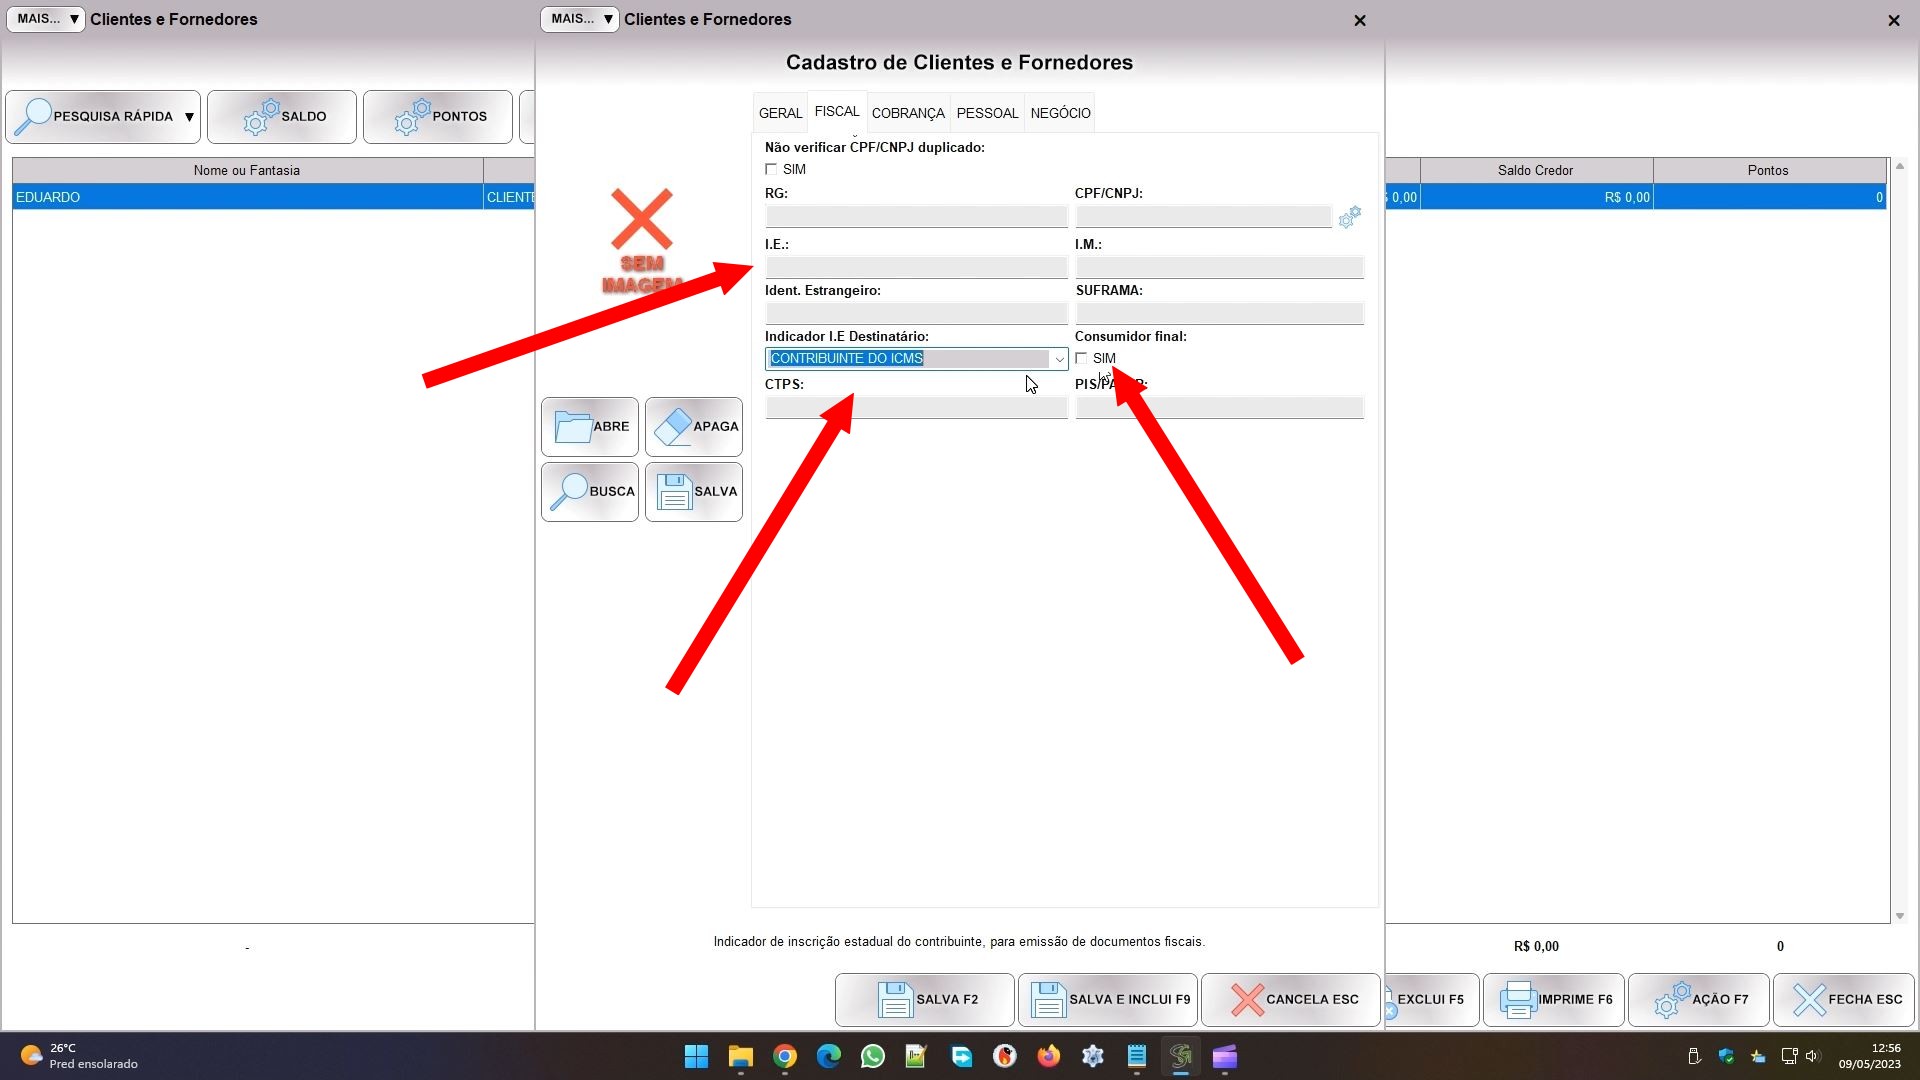This screenshot has width=1920, height=1080.
Task: Go to the NEGÓCIO tab
Action: (x=1060, y=113)
